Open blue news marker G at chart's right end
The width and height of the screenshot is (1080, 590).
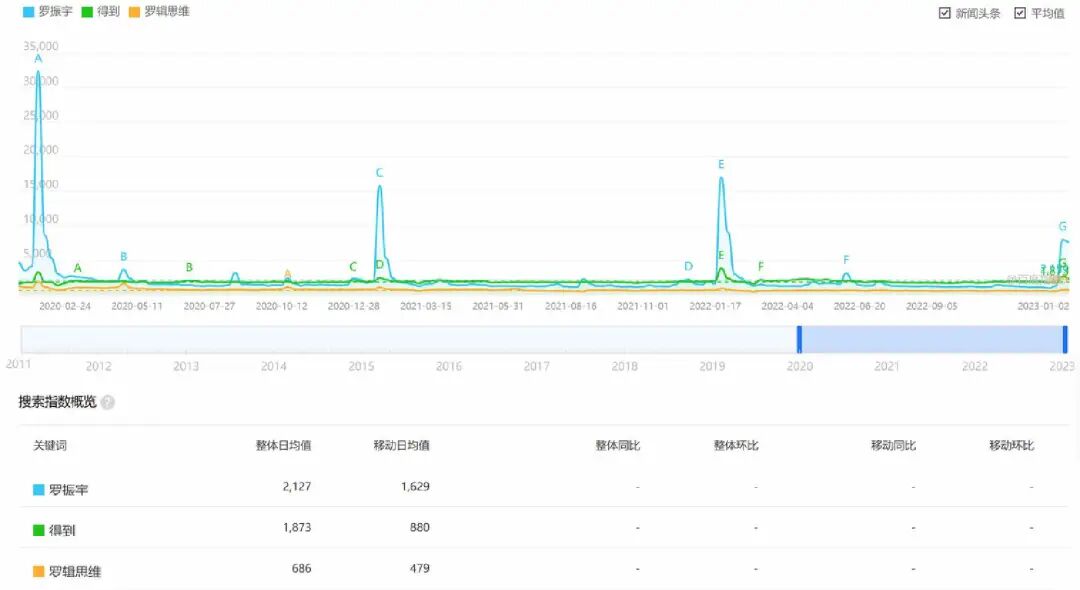pyautogui.click(x=1062, y=226)
